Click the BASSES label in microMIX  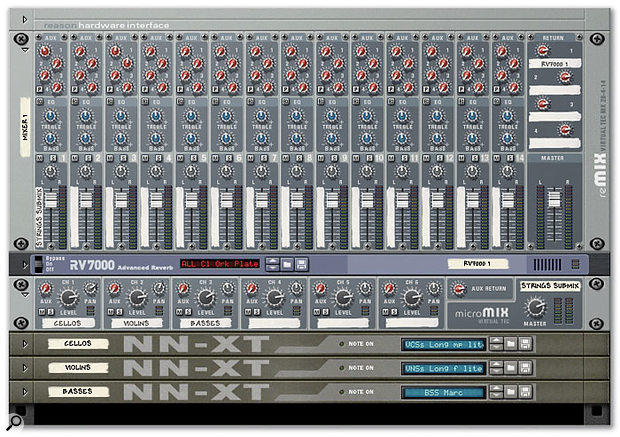coord(205,323)
